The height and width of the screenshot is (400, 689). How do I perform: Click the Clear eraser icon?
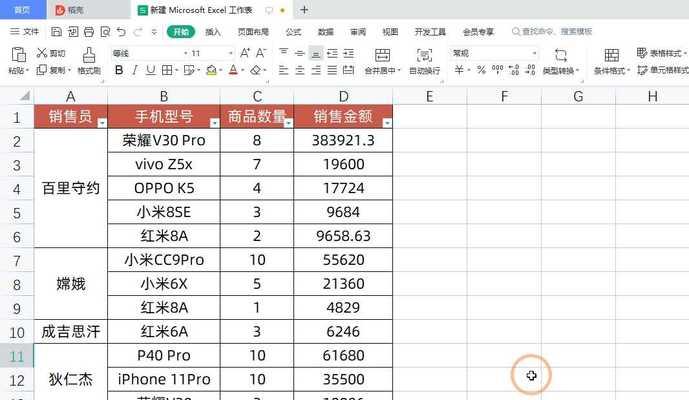[x=255, y=70]
